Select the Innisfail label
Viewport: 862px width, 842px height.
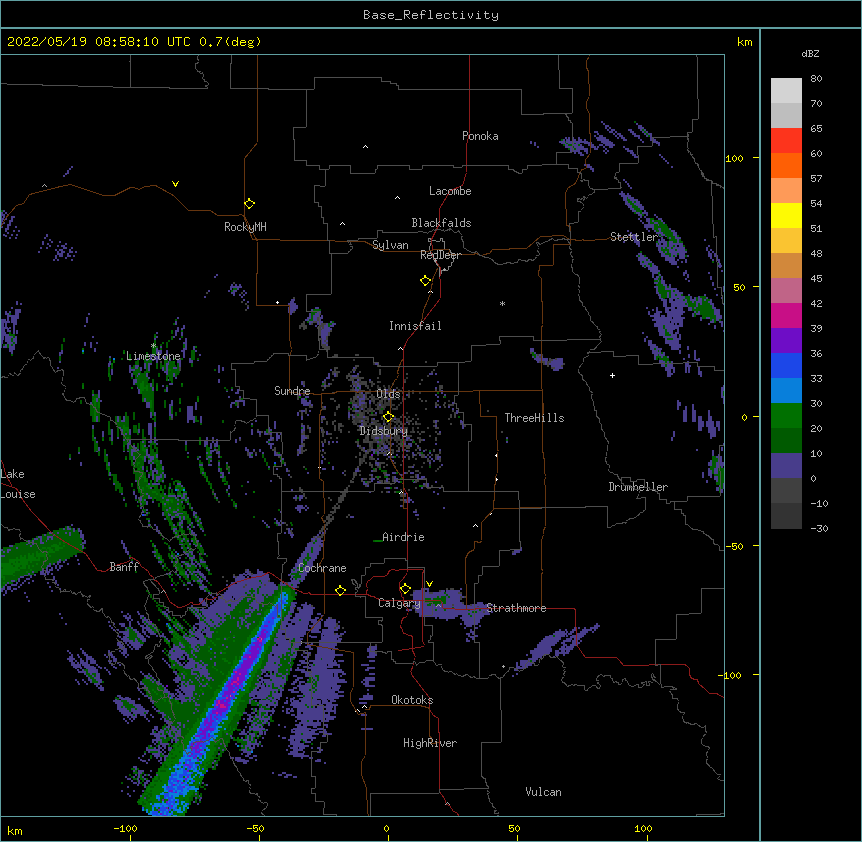[415, 326]
